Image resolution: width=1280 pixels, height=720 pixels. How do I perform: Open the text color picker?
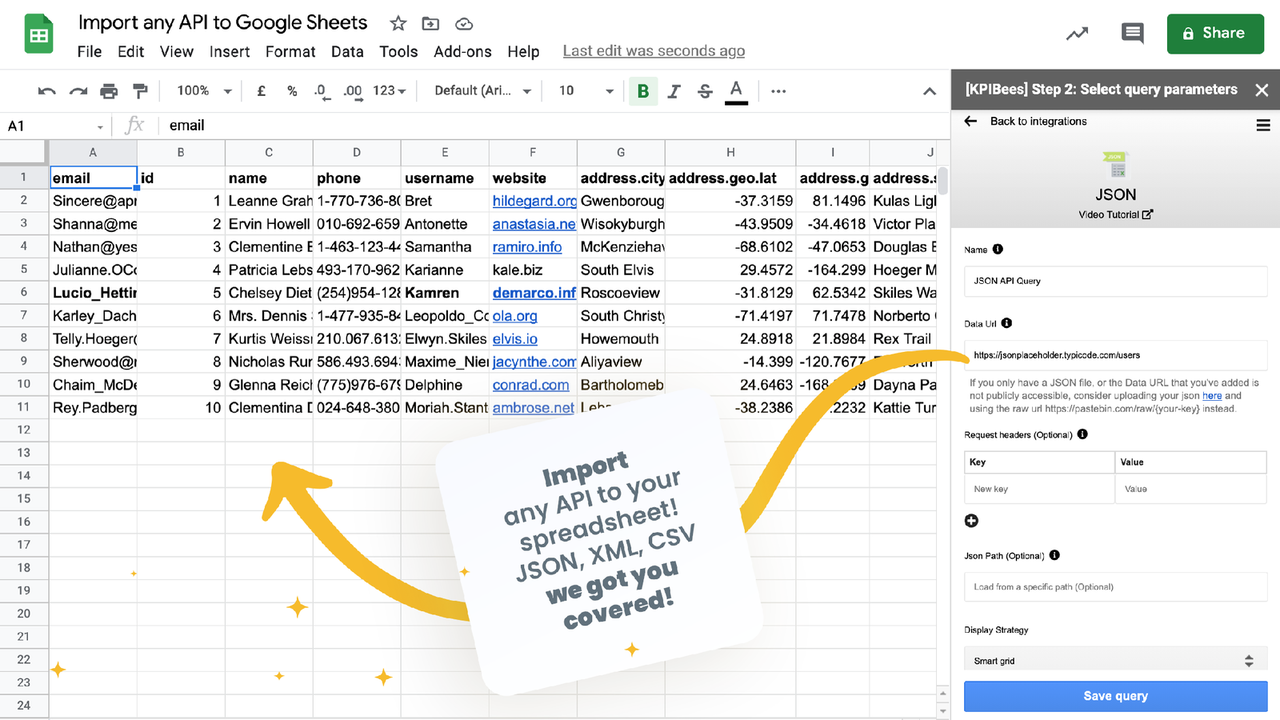[x=736, y=91]
